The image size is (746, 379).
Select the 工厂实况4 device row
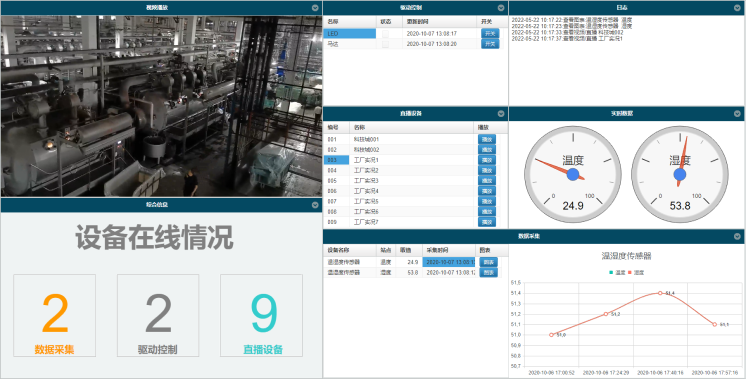tap(415, 191)
